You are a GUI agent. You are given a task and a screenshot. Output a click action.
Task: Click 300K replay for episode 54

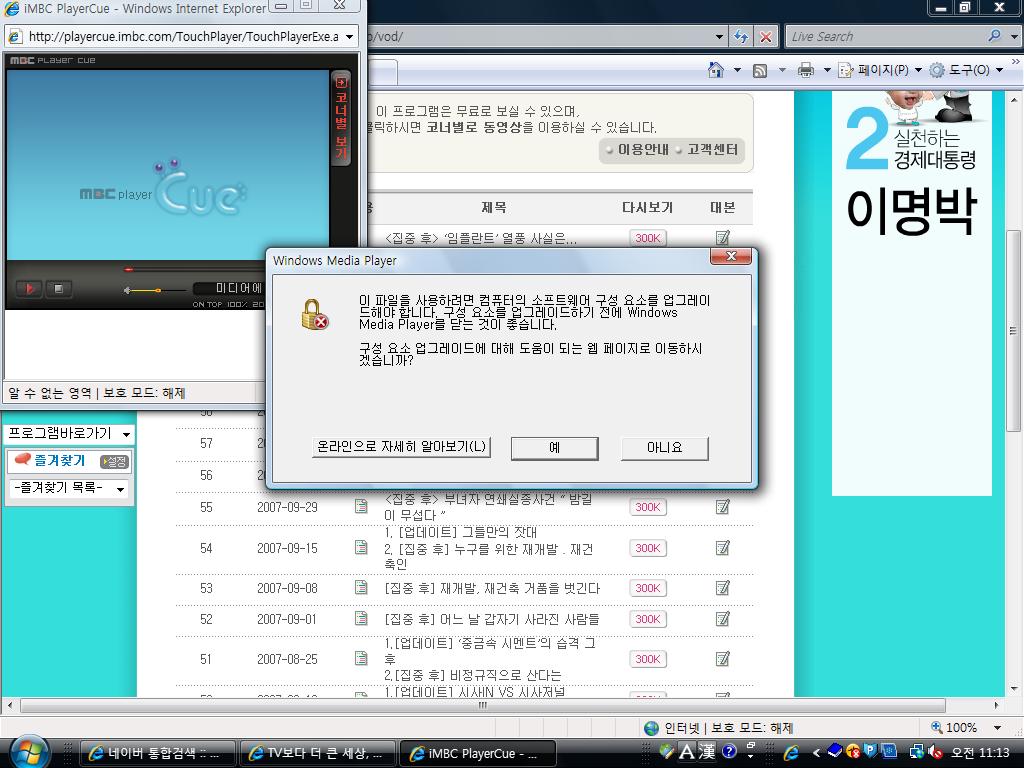[647, 548]
